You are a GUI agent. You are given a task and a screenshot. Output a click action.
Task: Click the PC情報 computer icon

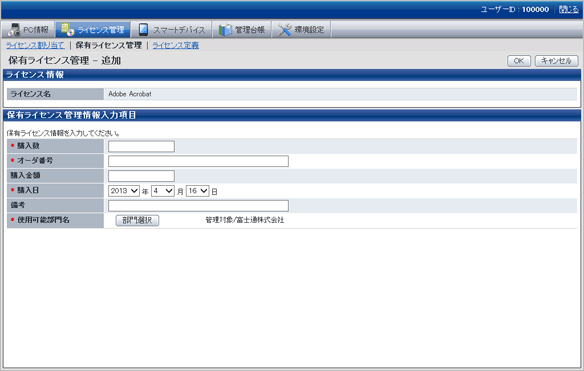[14, 29]
